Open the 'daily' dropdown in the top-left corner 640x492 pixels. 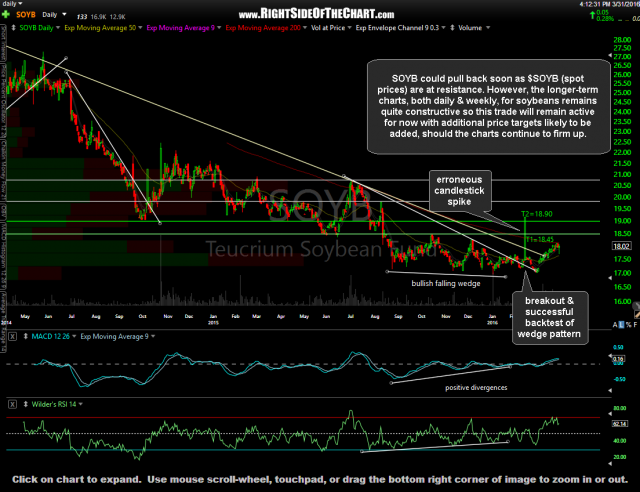pyautogui.click(x=12, y=3)
